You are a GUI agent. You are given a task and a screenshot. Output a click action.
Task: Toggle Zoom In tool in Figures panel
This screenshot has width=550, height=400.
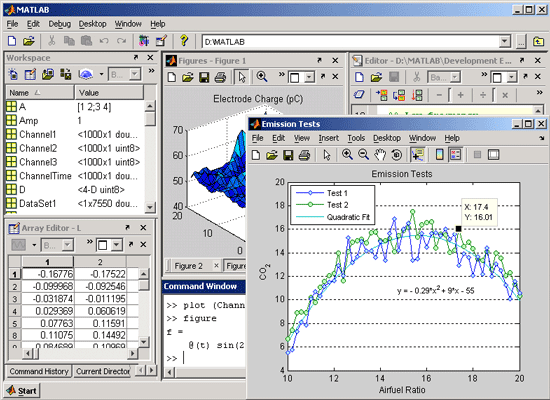262,76
